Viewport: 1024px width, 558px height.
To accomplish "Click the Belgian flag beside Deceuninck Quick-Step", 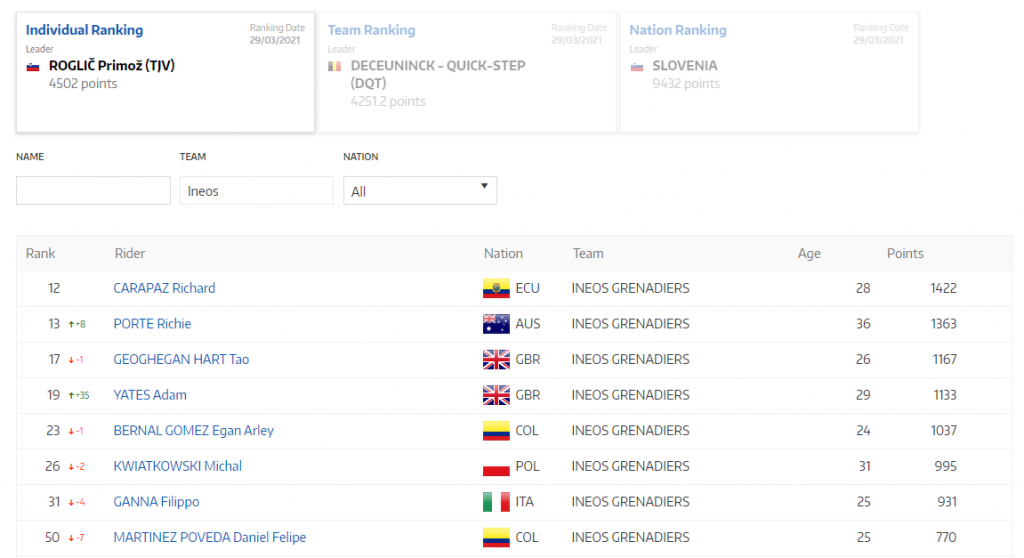I will tap(335, 67).
